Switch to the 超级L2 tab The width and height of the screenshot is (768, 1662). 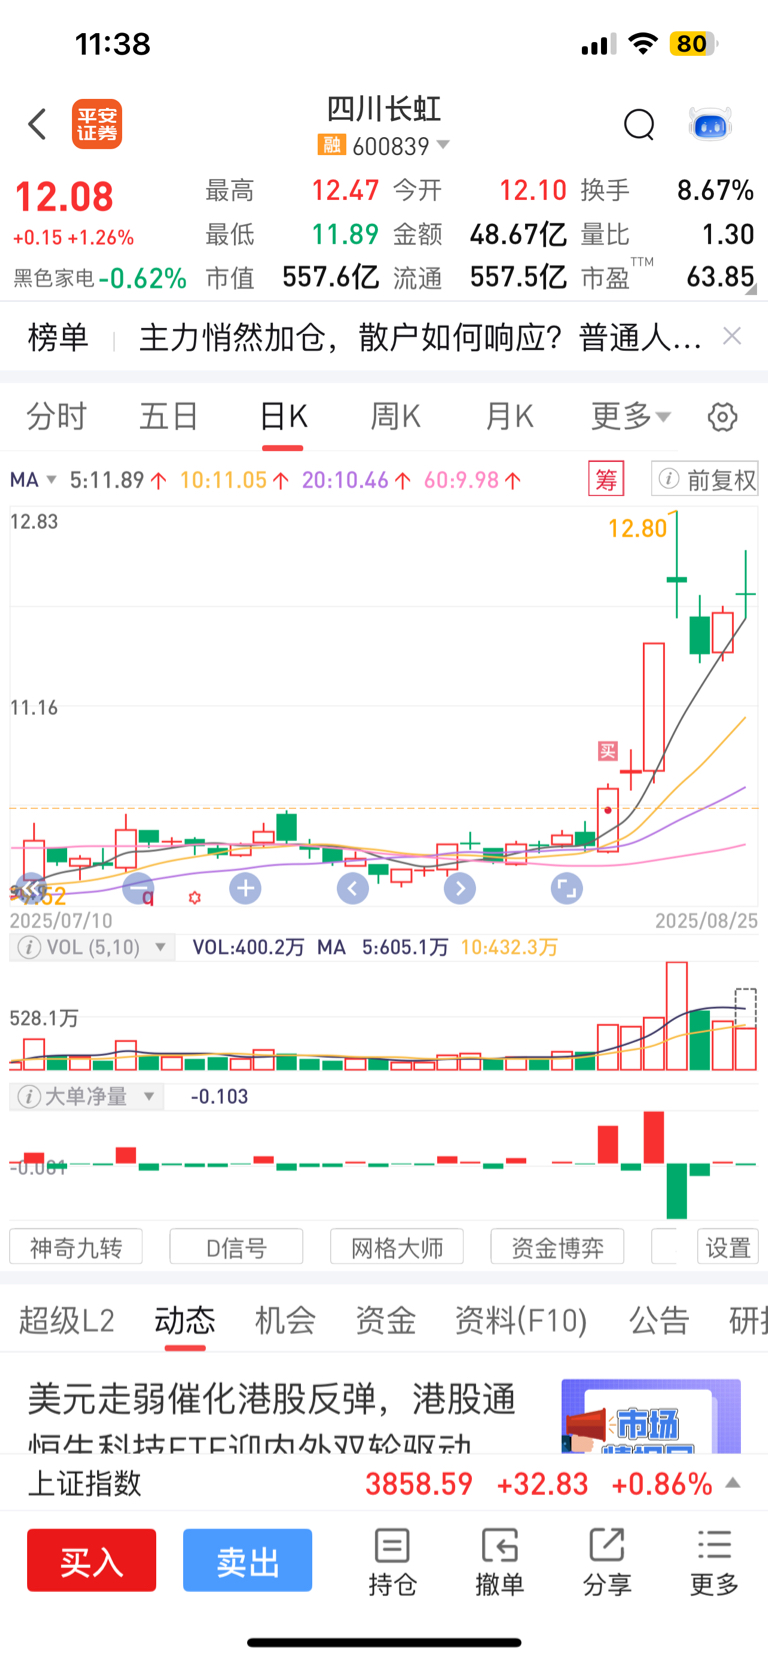66,1320
